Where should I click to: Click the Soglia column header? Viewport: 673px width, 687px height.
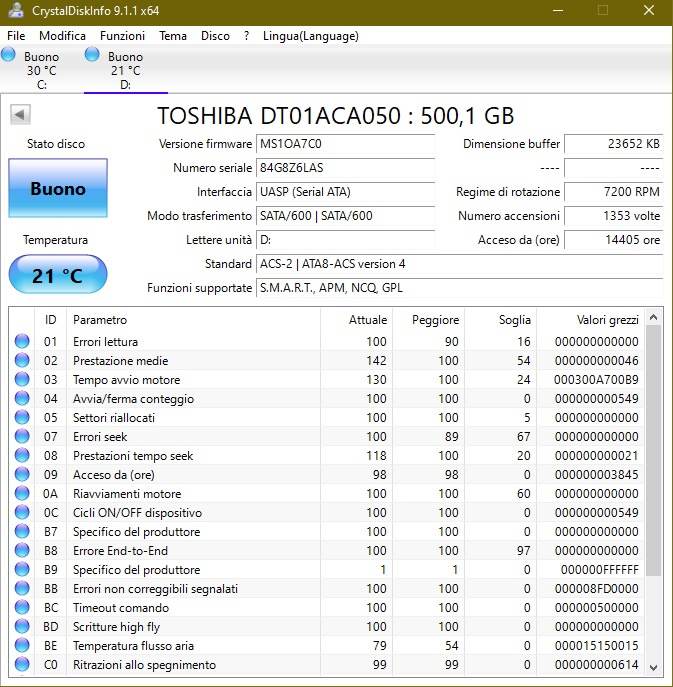tap(500, 319)
